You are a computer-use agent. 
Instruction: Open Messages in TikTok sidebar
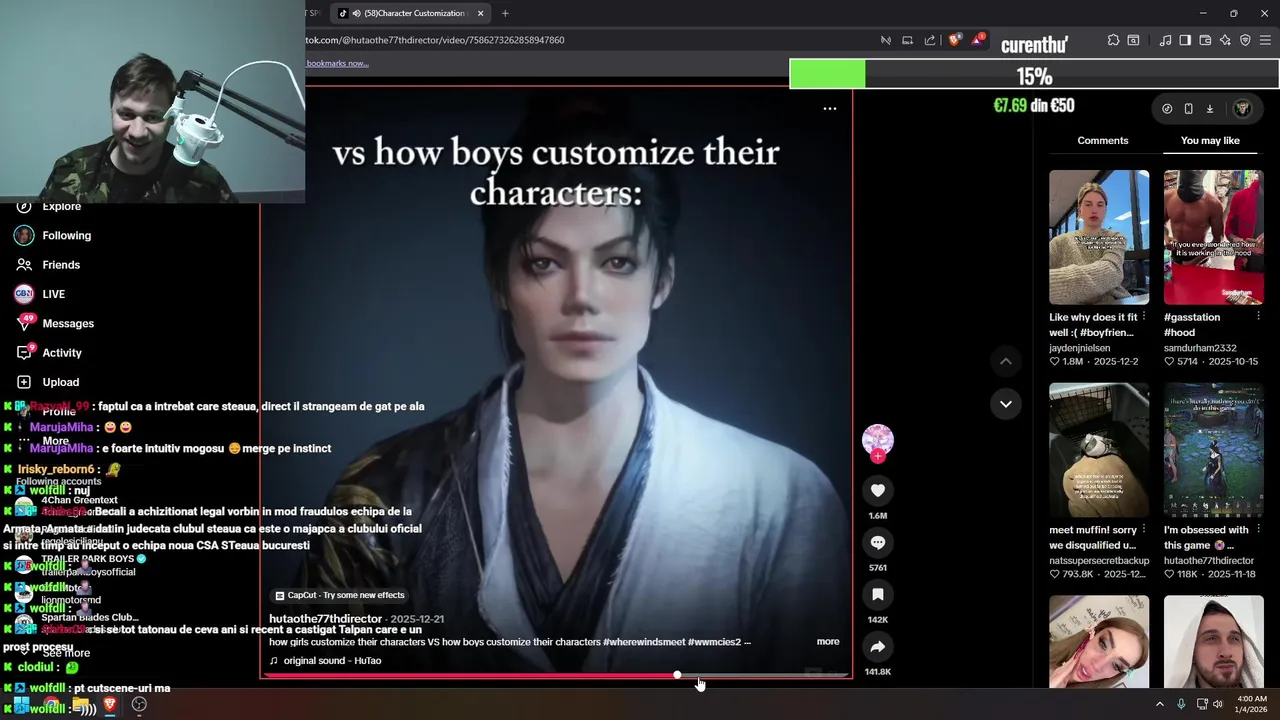55,323
